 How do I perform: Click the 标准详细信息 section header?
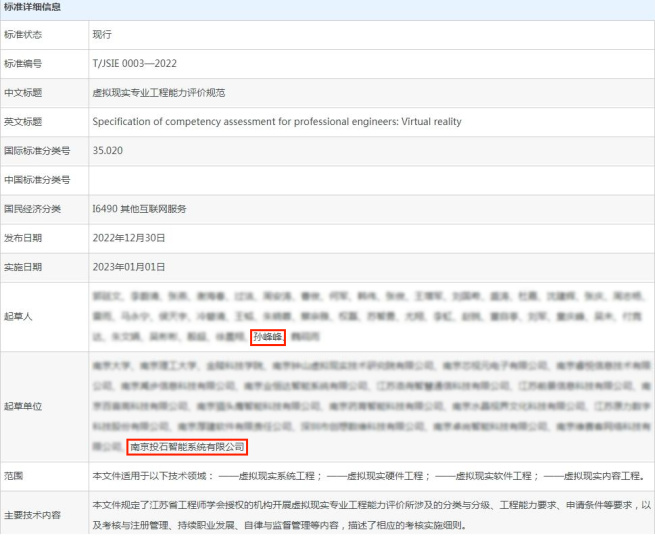click(32, 7)
